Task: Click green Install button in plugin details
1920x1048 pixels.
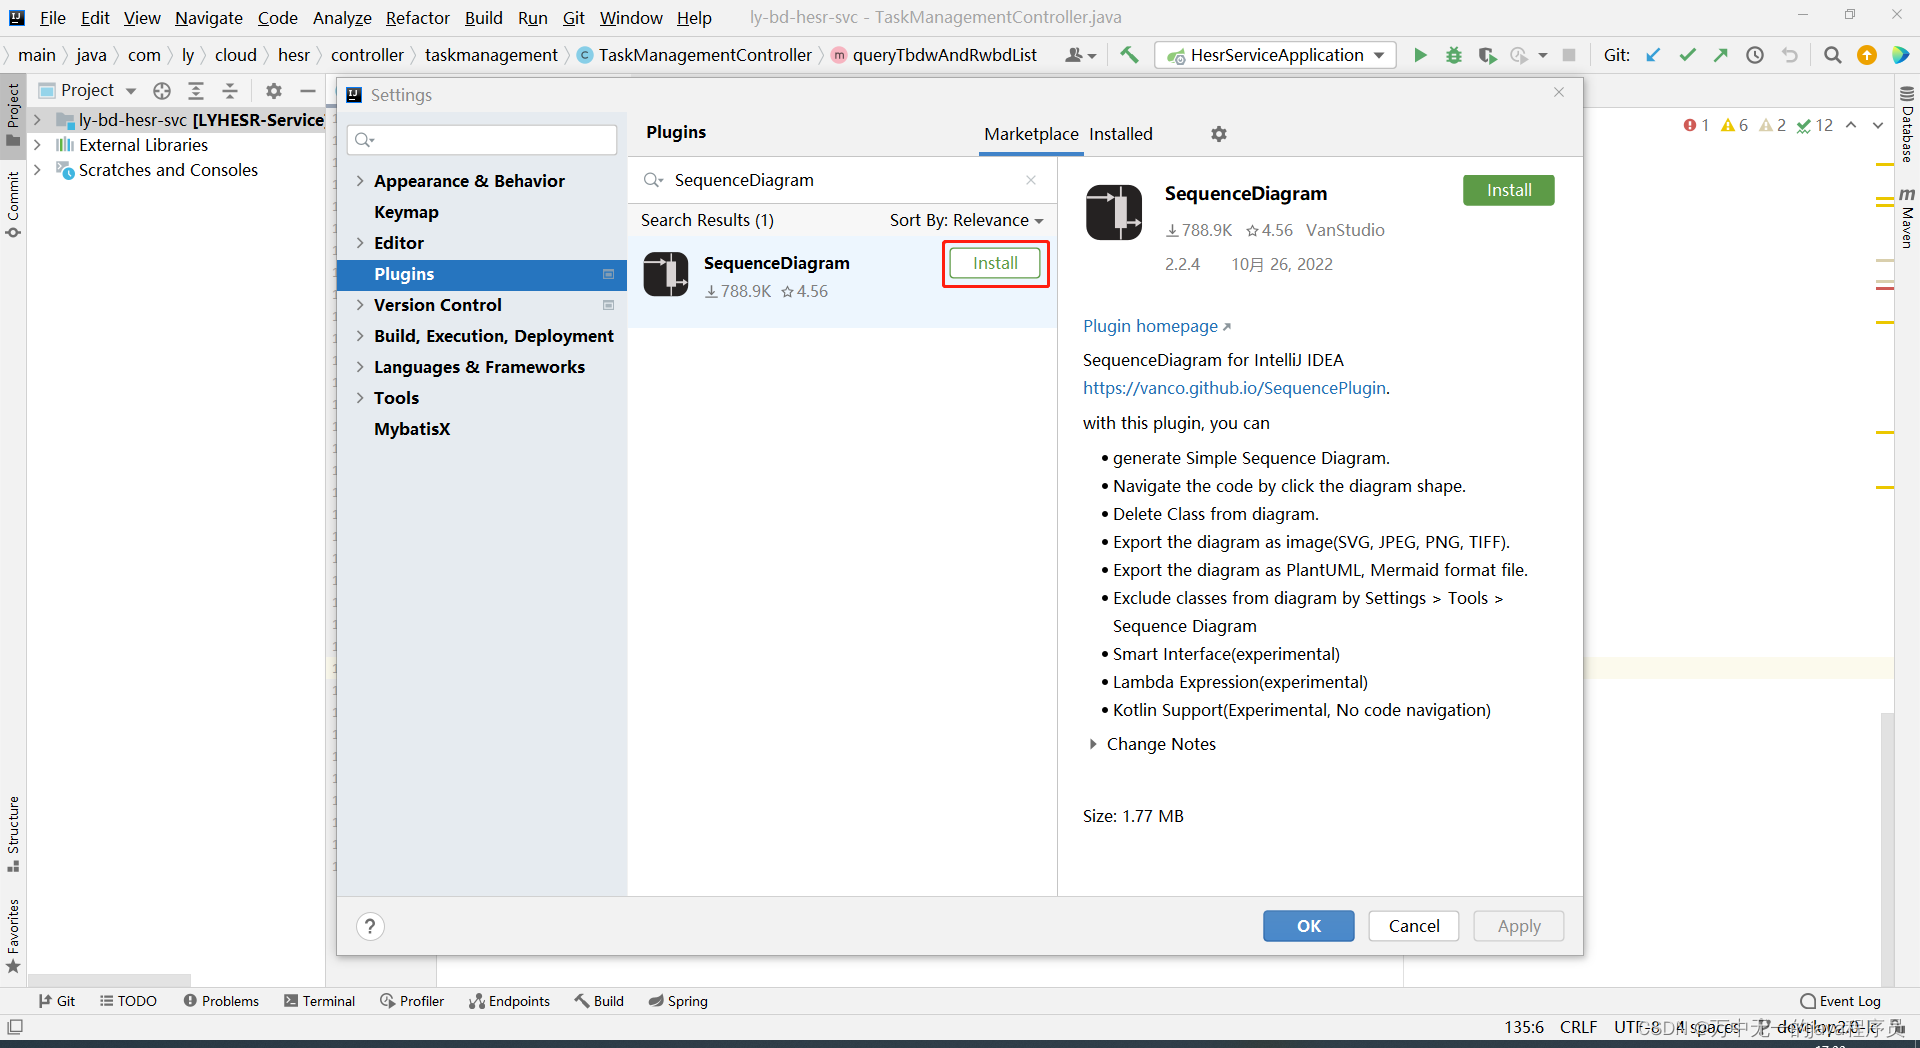Action: (1509, 190)
